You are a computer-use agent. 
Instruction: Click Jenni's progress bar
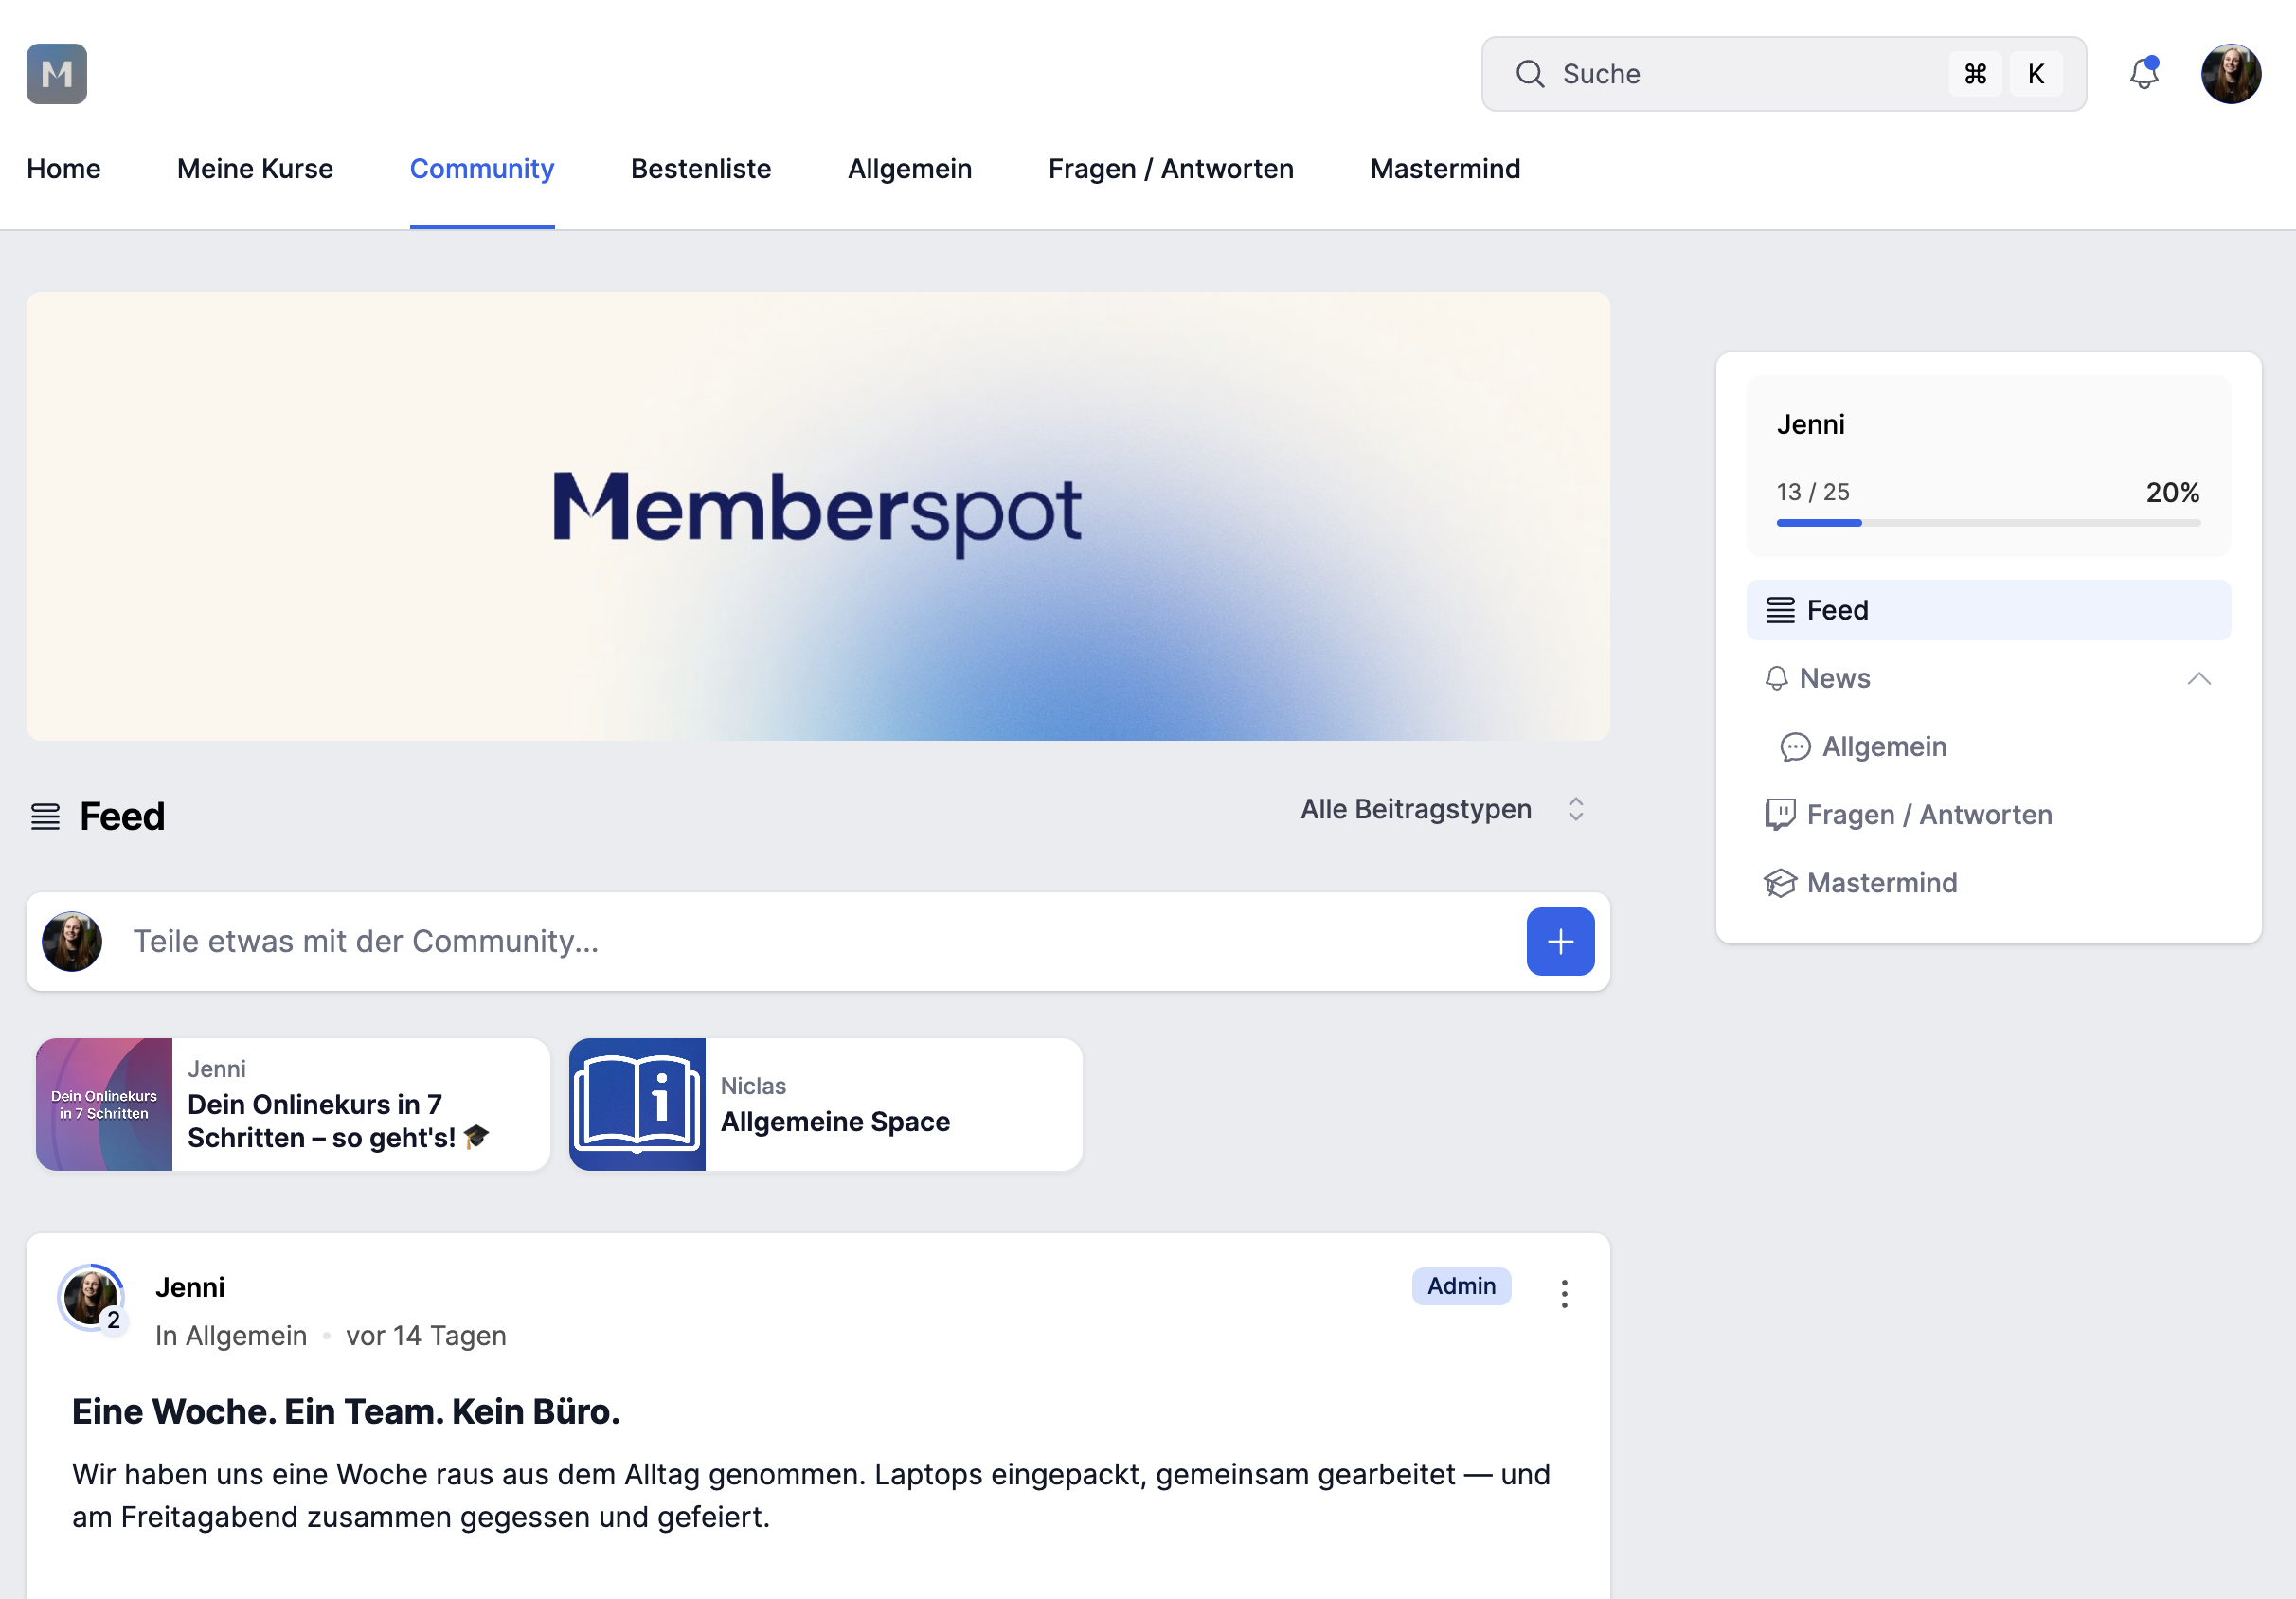pos(1987,523)
